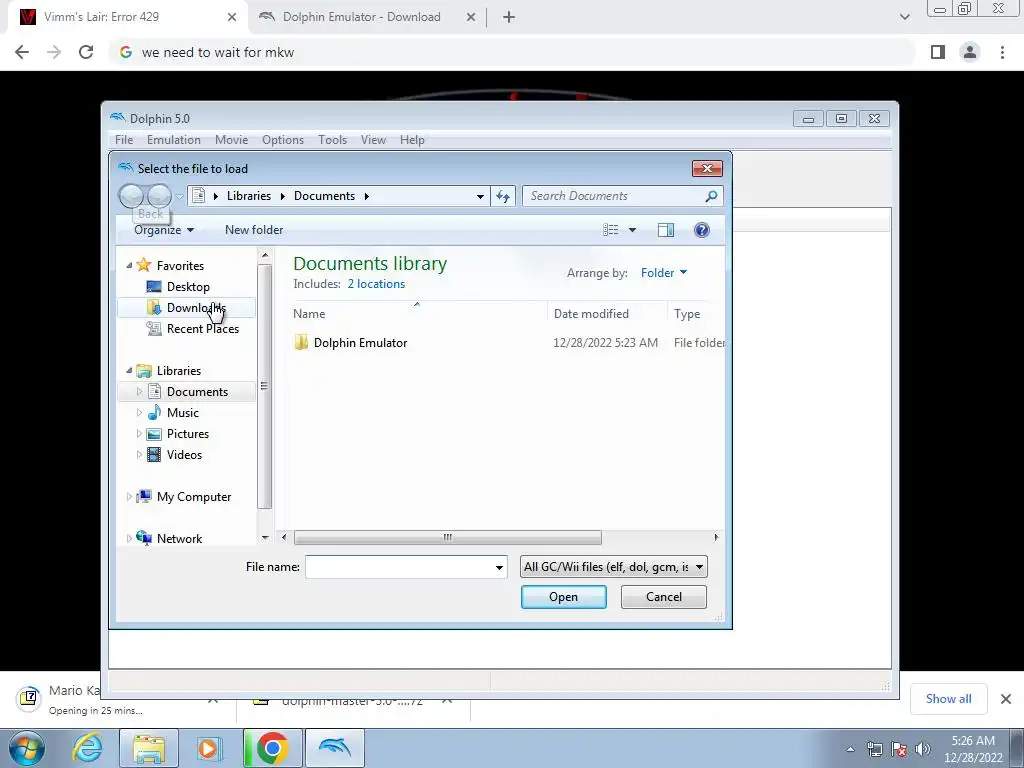Image resolution: width=1024 pixels, height=768 pixels.
Task: Click New folder in the toolbar
Action: (x=254, y=230)
